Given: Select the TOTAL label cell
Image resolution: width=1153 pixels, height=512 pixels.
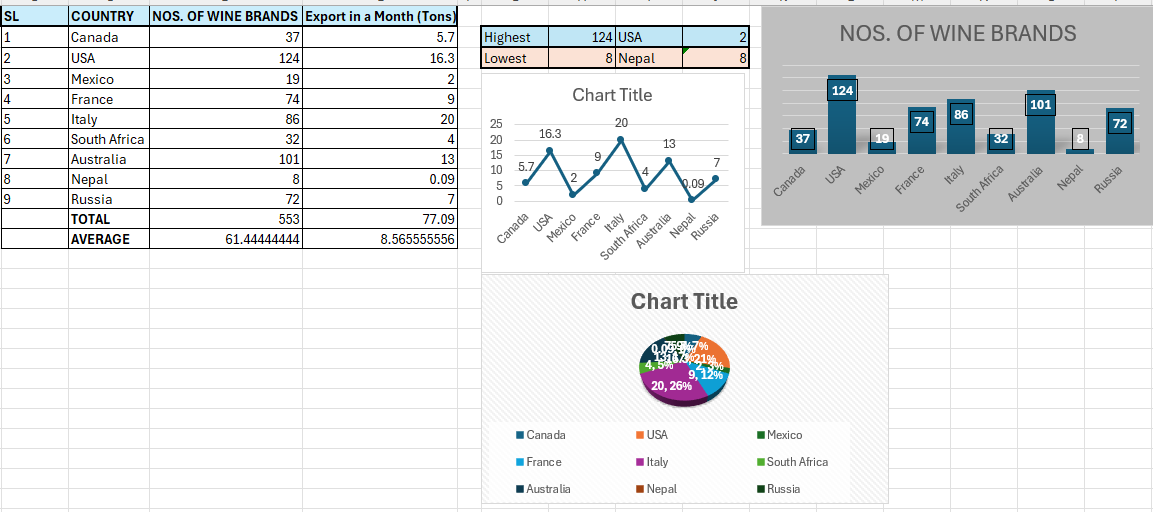Looking at the screenshot, I should pos(109,219).
